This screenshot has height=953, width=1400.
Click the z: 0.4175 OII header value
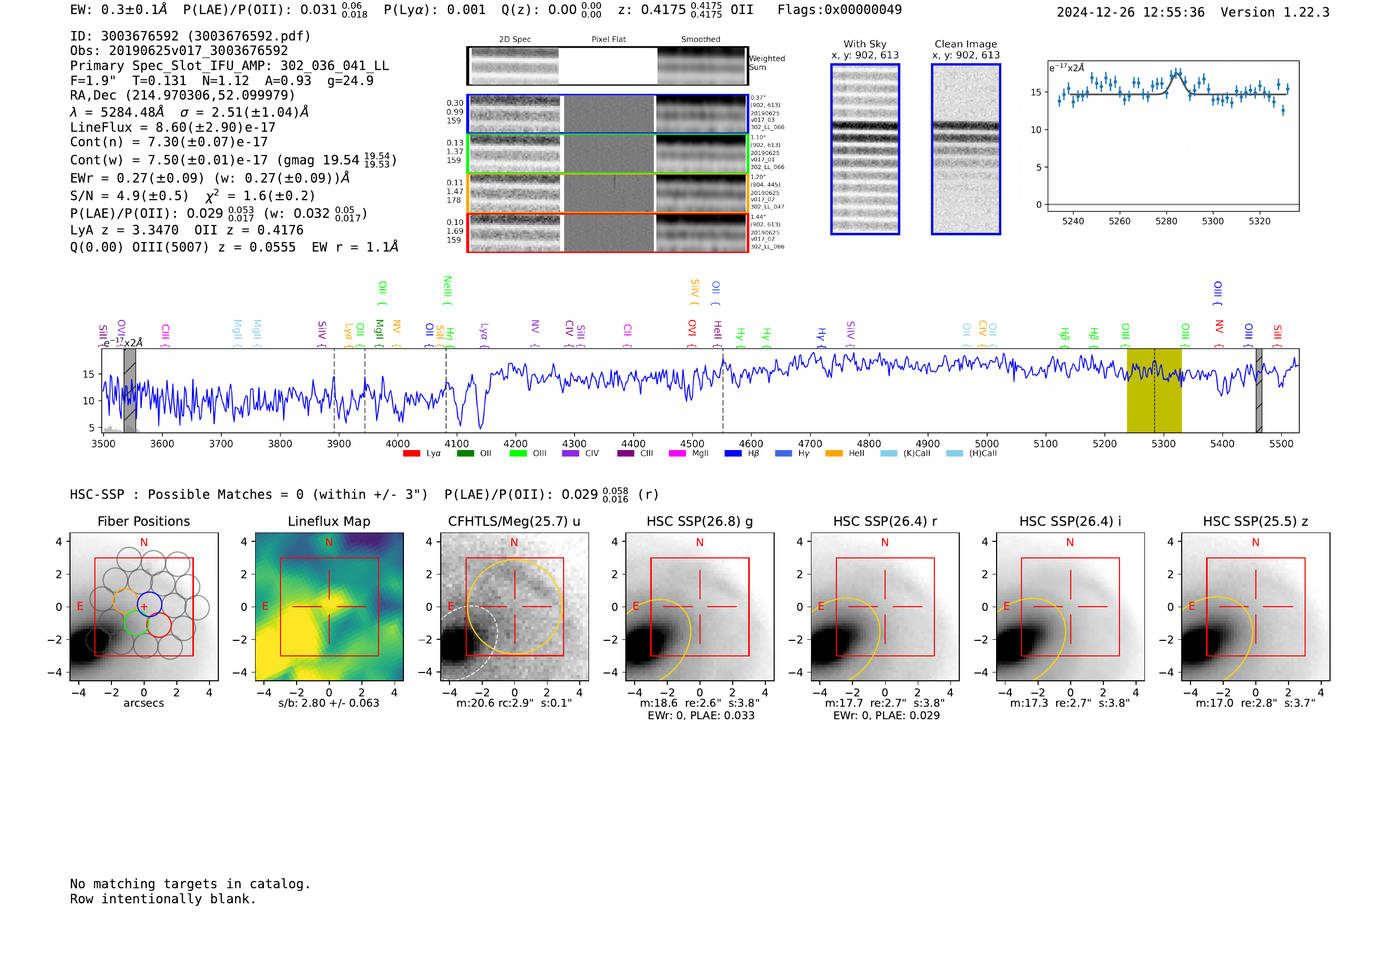[x=685, y=10]
